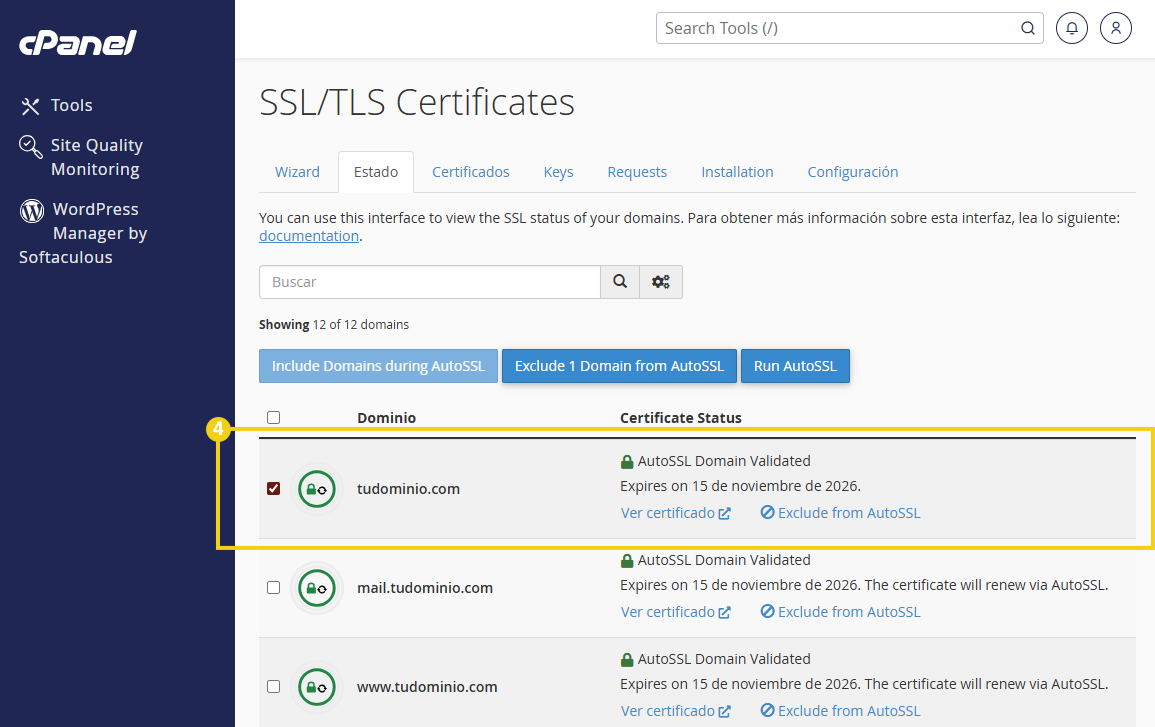Switch to the Wizard tab
This screenshot has width=1155, height=727.
click(x=298, y=172)
